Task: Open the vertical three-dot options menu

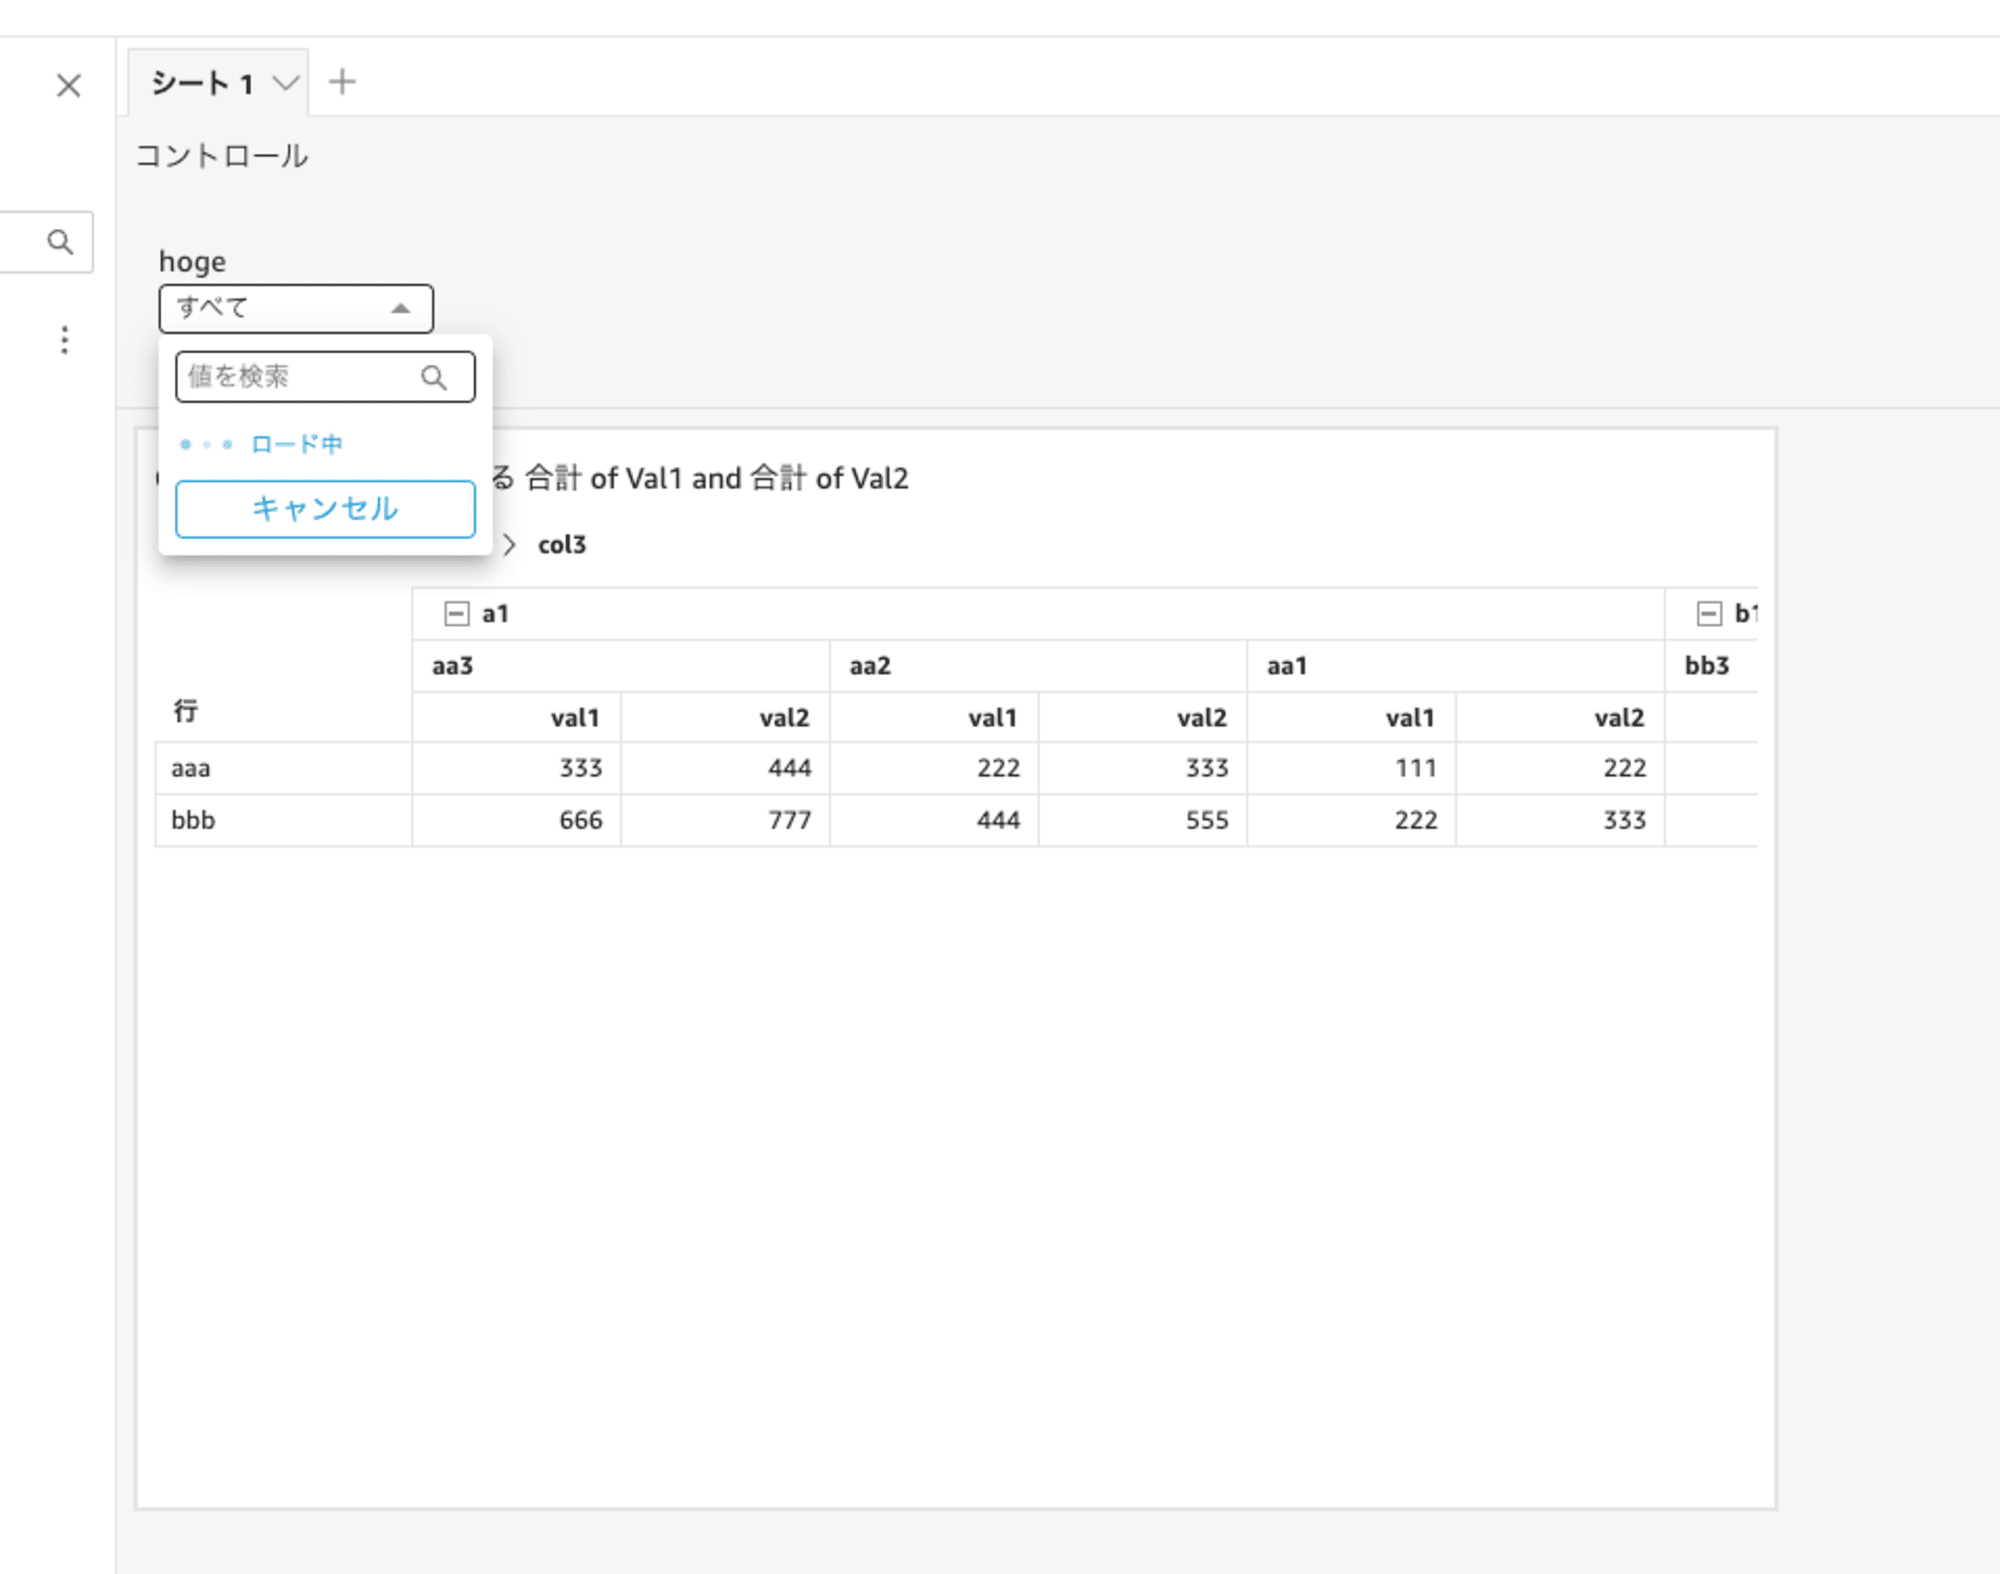Action: point(64,340)
